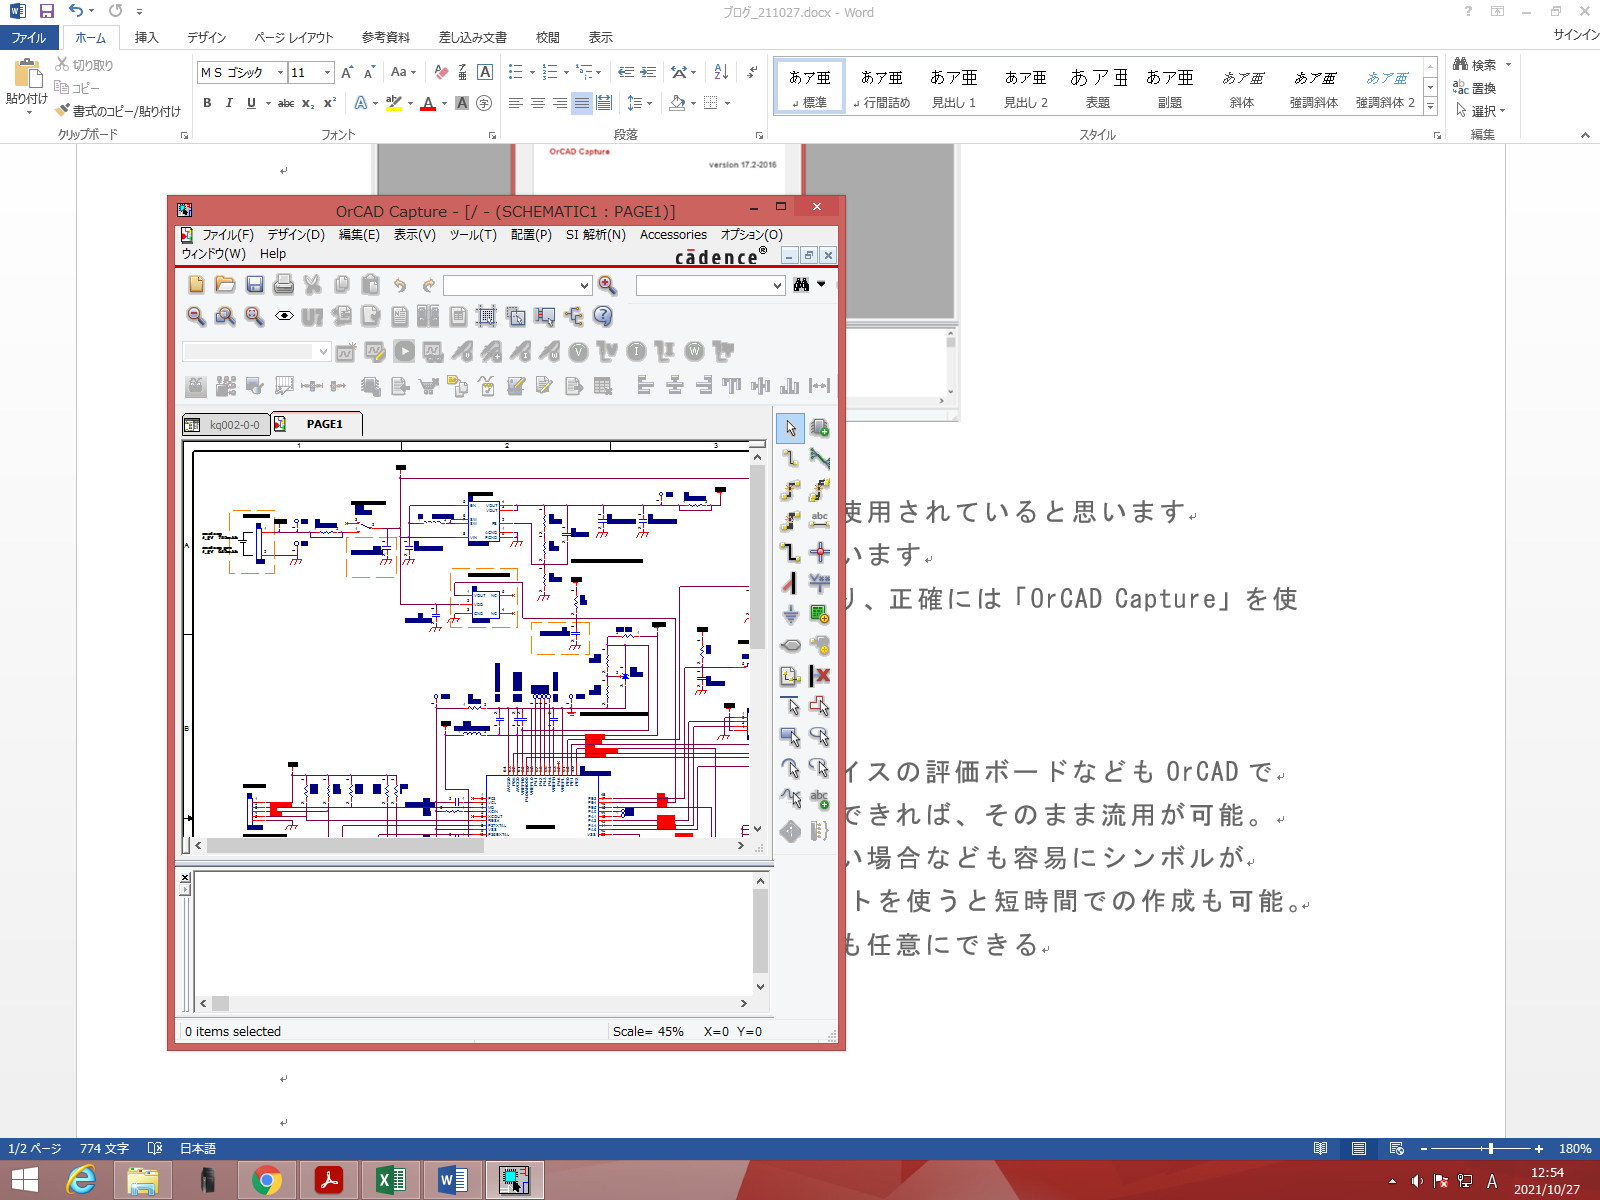Screen dimensions: 1600x1200
Task: Open Word font dialog launcher
Action: pos(492,135)
